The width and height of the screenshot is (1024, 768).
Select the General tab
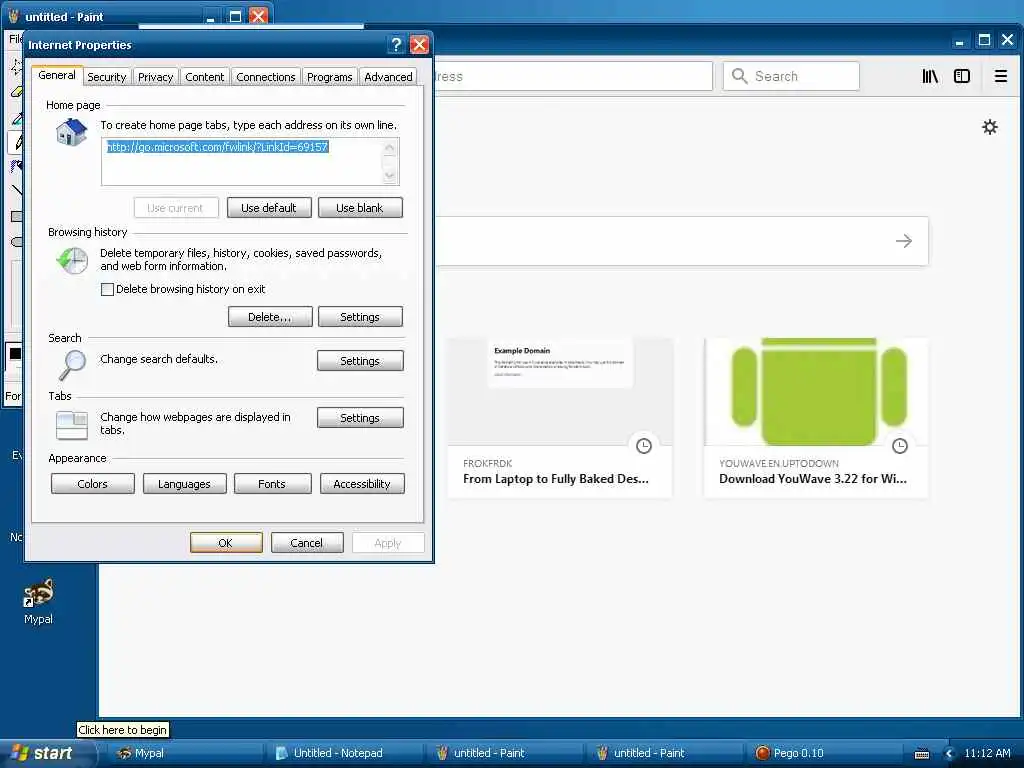click(57, 75)
